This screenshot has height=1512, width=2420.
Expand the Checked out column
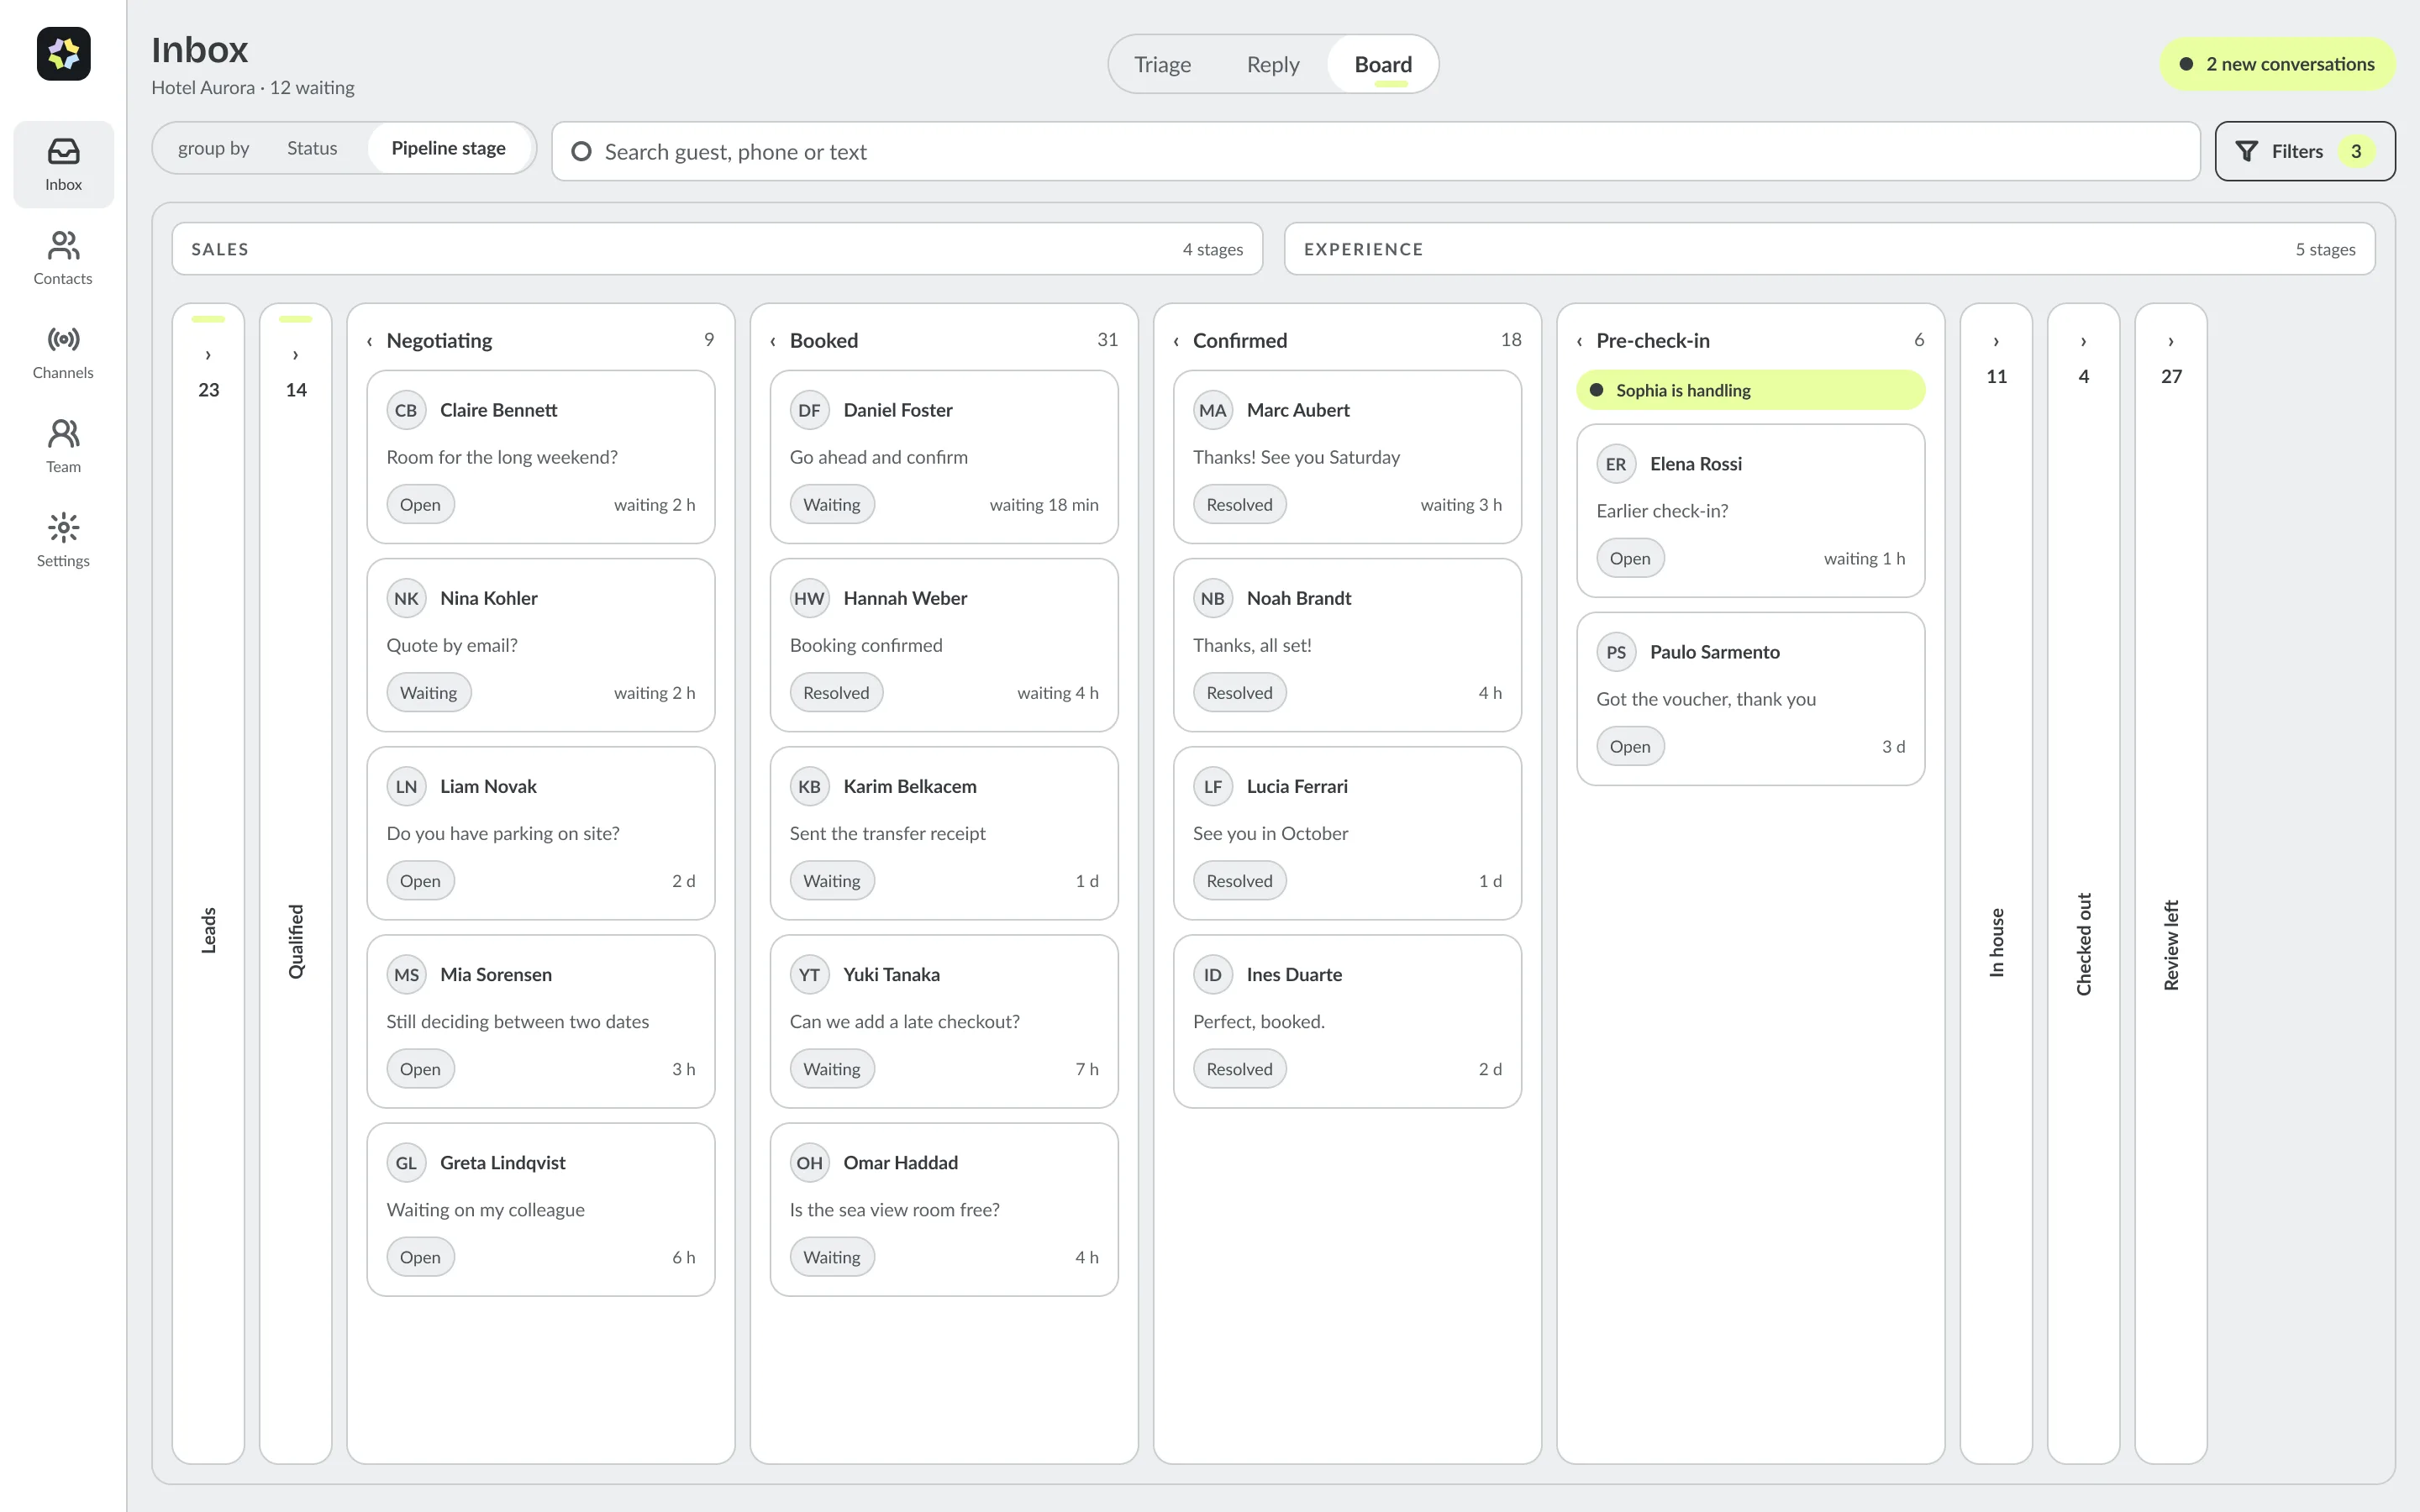click(x=2083, y=342)
